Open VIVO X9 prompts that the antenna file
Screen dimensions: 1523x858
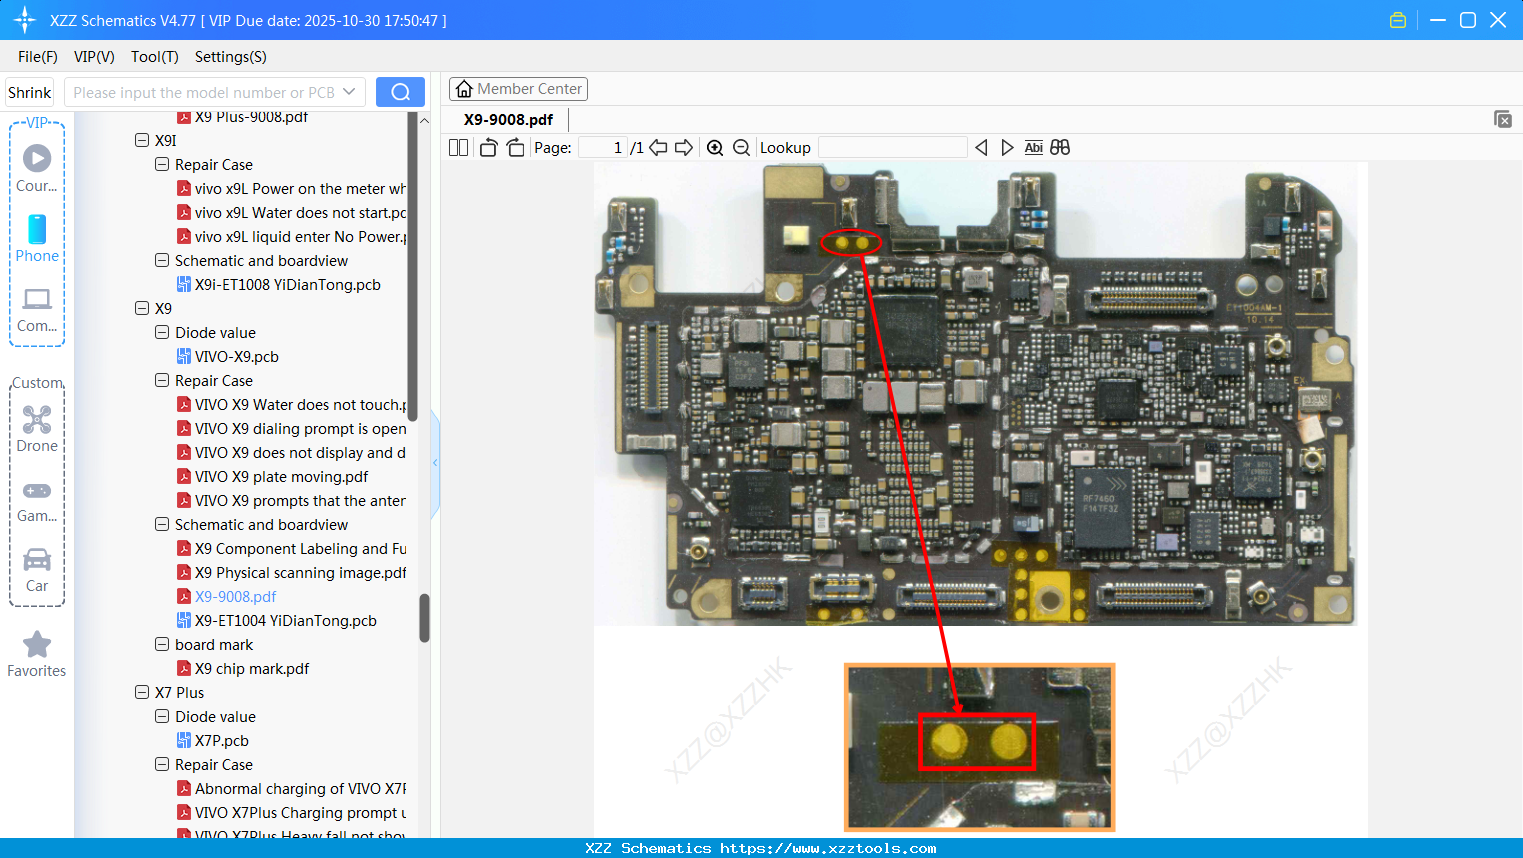pyautogui.click(x=301, y=501)
